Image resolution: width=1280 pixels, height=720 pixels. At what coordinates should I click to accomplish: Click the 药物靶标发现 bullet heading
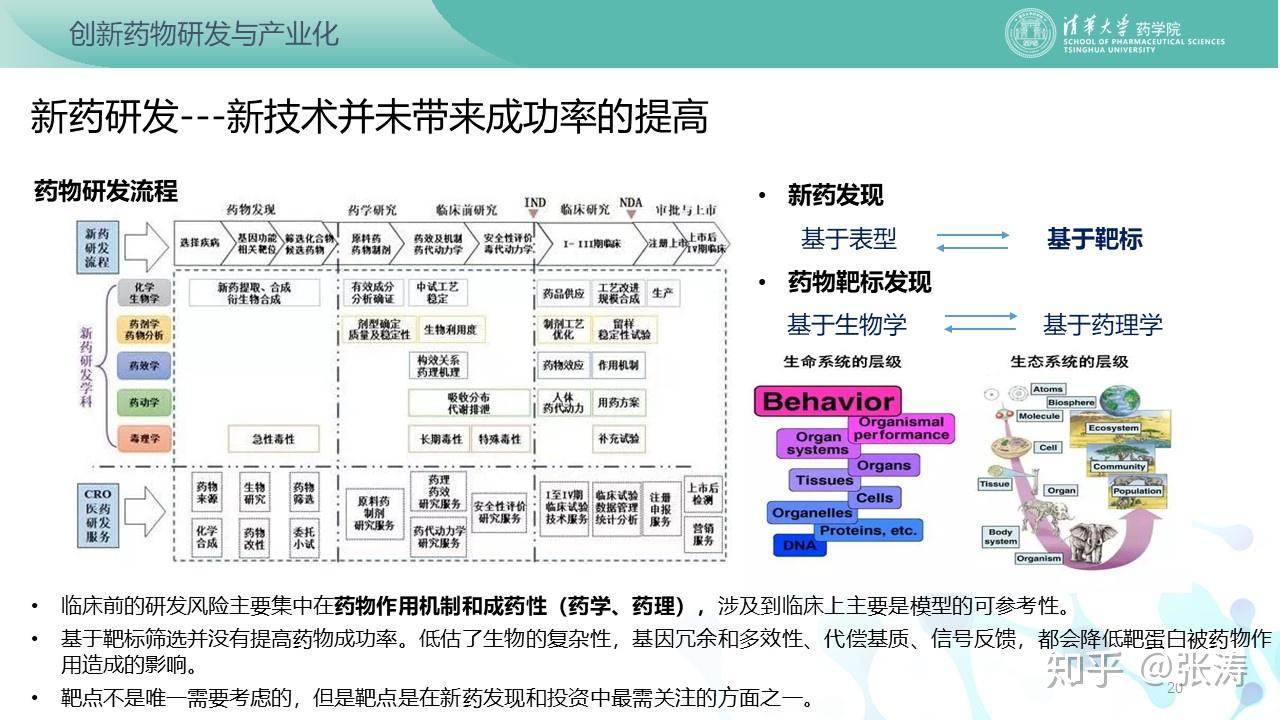tap(859, 282)
